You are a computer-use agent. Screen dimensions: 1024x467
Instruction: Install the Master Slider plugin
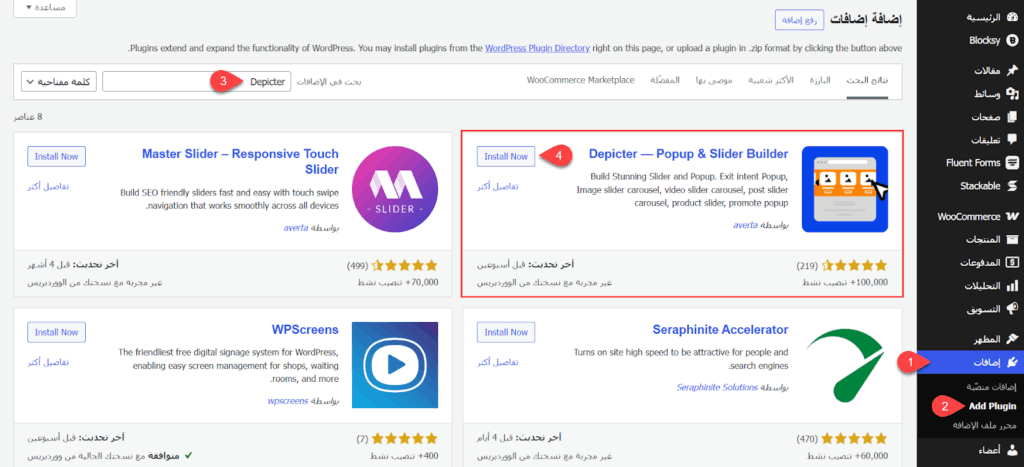56,157
